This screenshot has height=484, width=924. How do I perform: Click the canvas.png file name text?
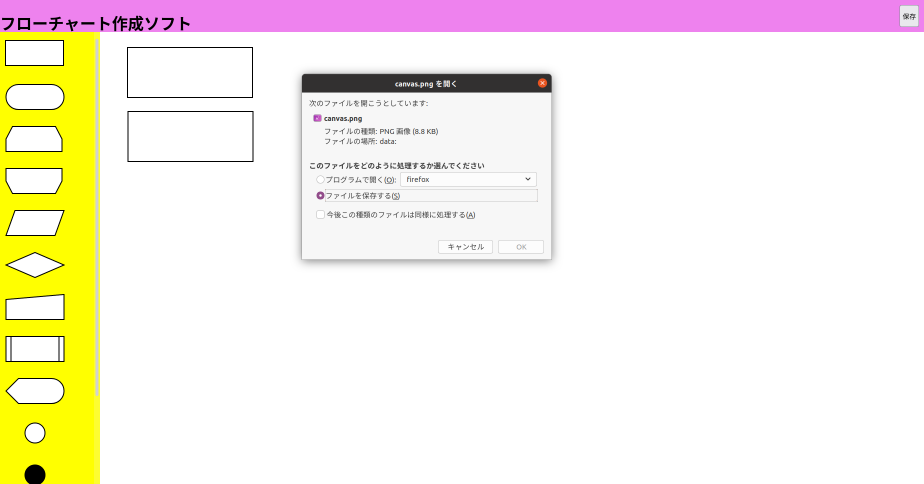coord(343,118)
